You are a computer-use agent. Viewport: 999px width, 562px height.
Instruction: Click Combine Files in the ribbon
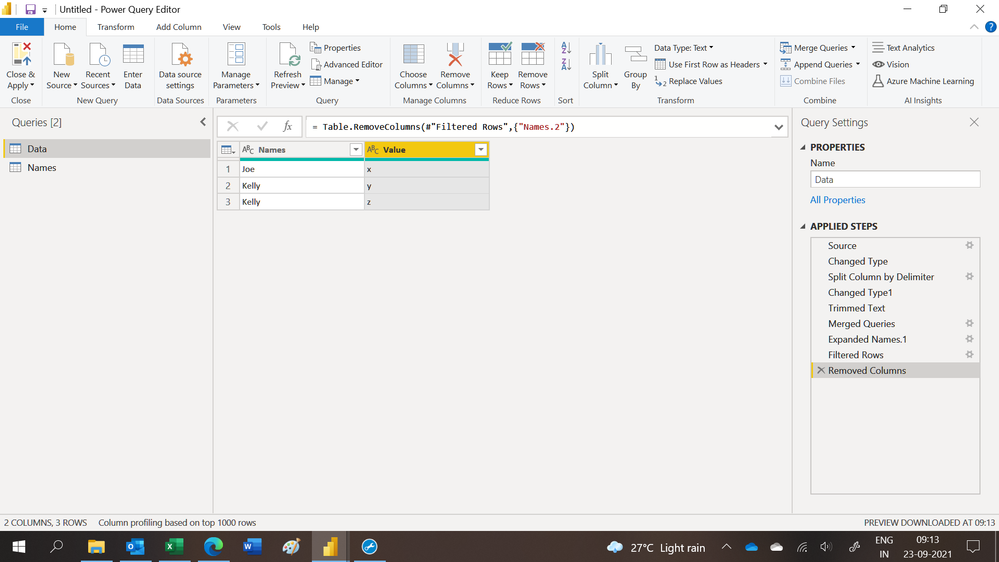pyautogui.click(x=813, y=81)
